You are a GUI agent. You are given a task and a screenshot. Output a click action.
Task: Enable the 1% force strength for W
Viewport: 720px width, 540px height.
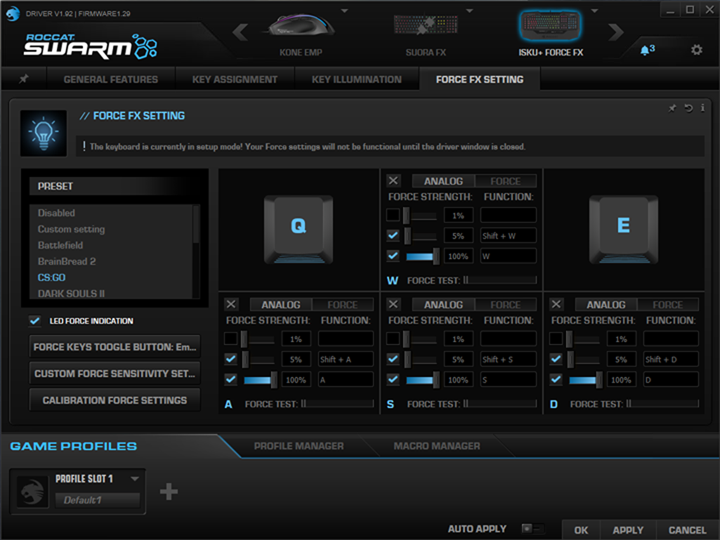point(393,215)
